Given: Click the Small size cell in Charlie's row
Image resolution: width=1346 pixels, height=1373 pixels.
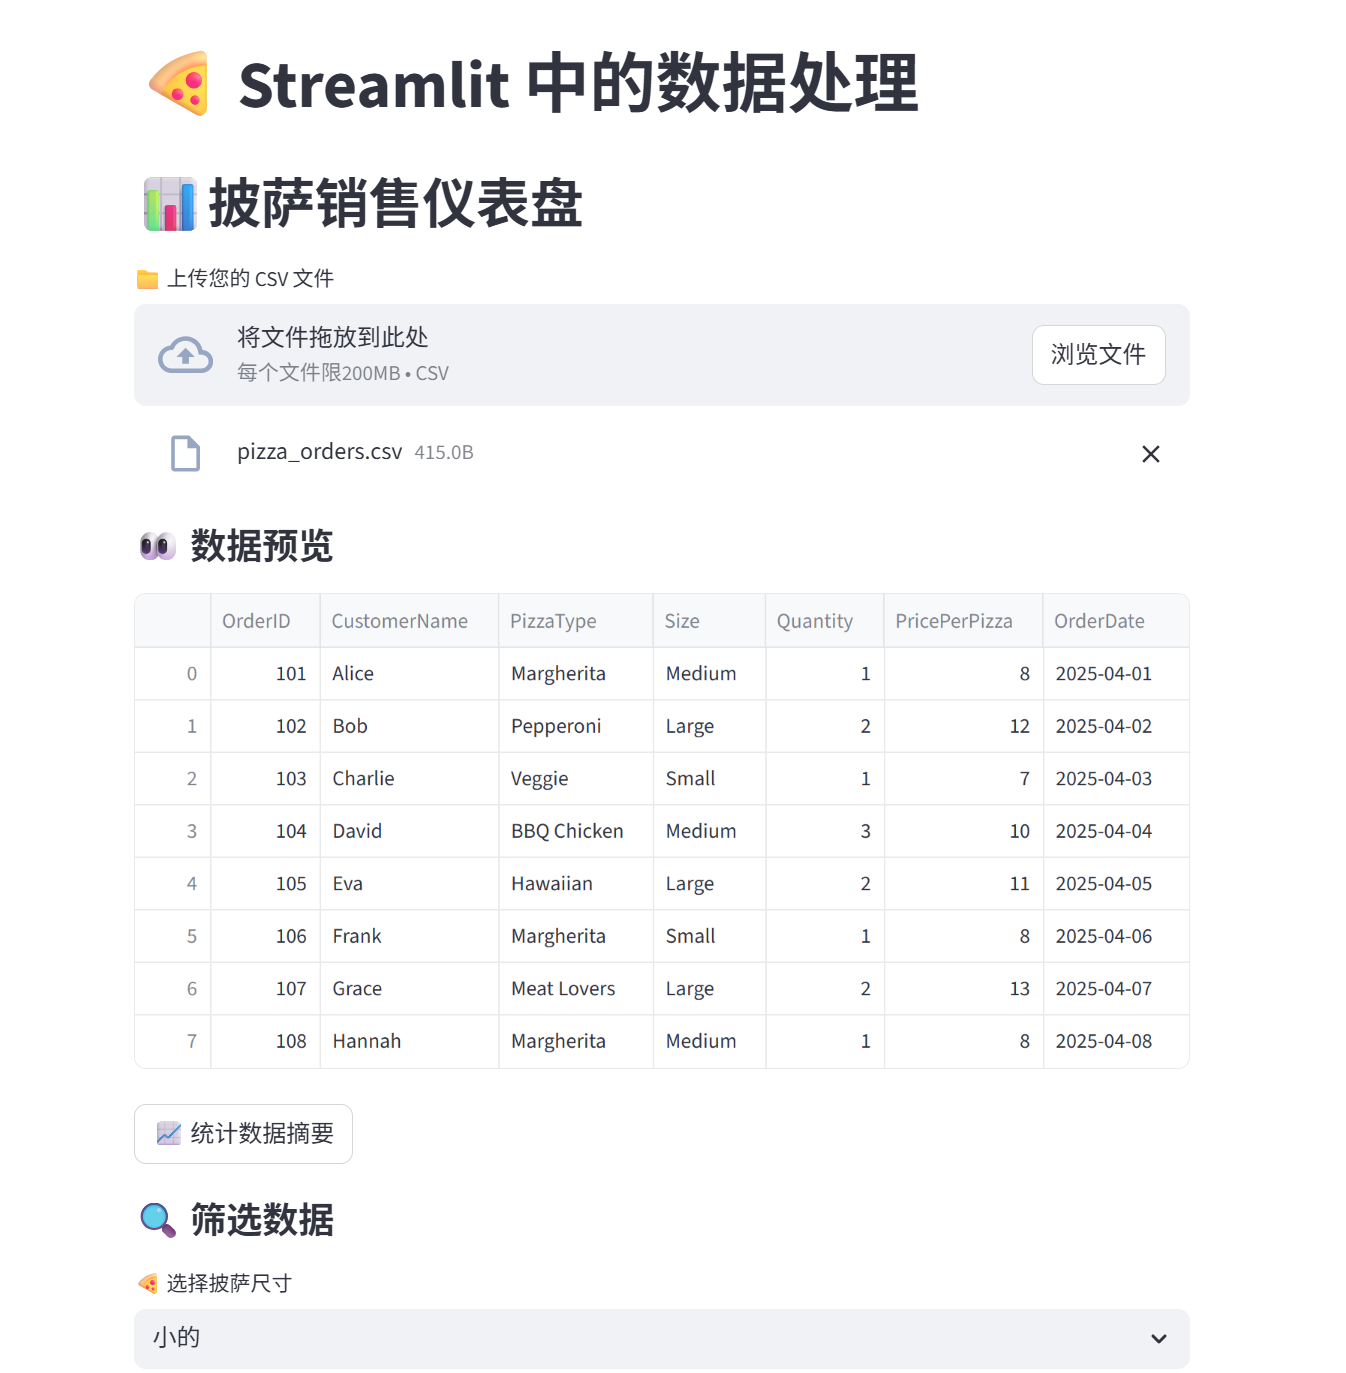Looking at the screenshot, I should coord(709,779).
